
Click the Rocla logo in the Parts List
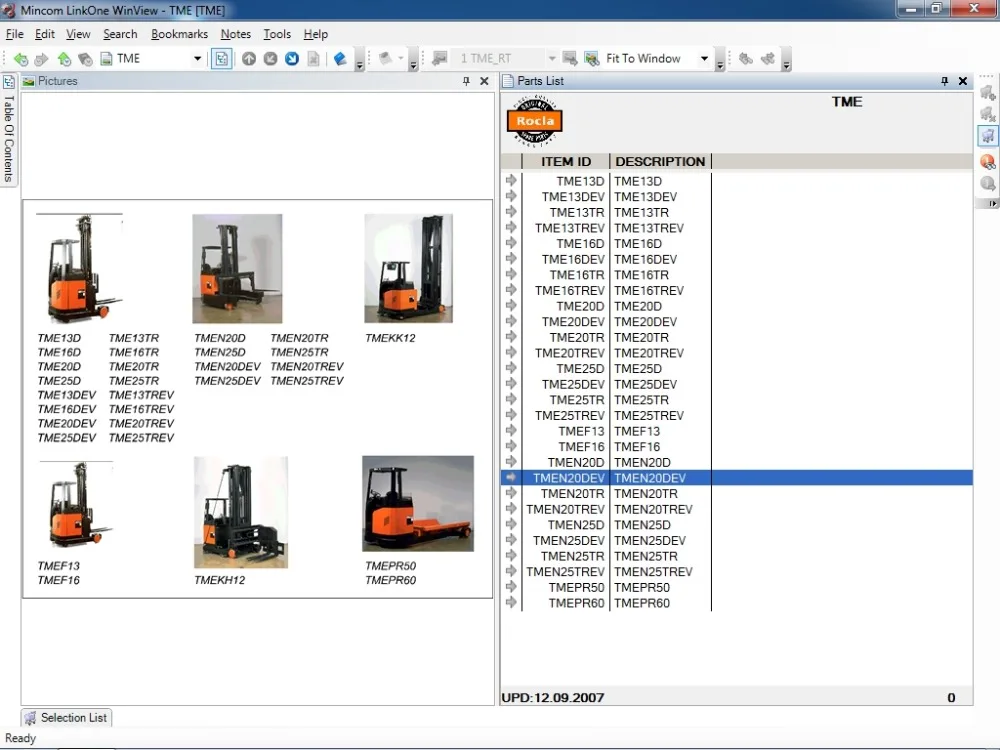534,120
